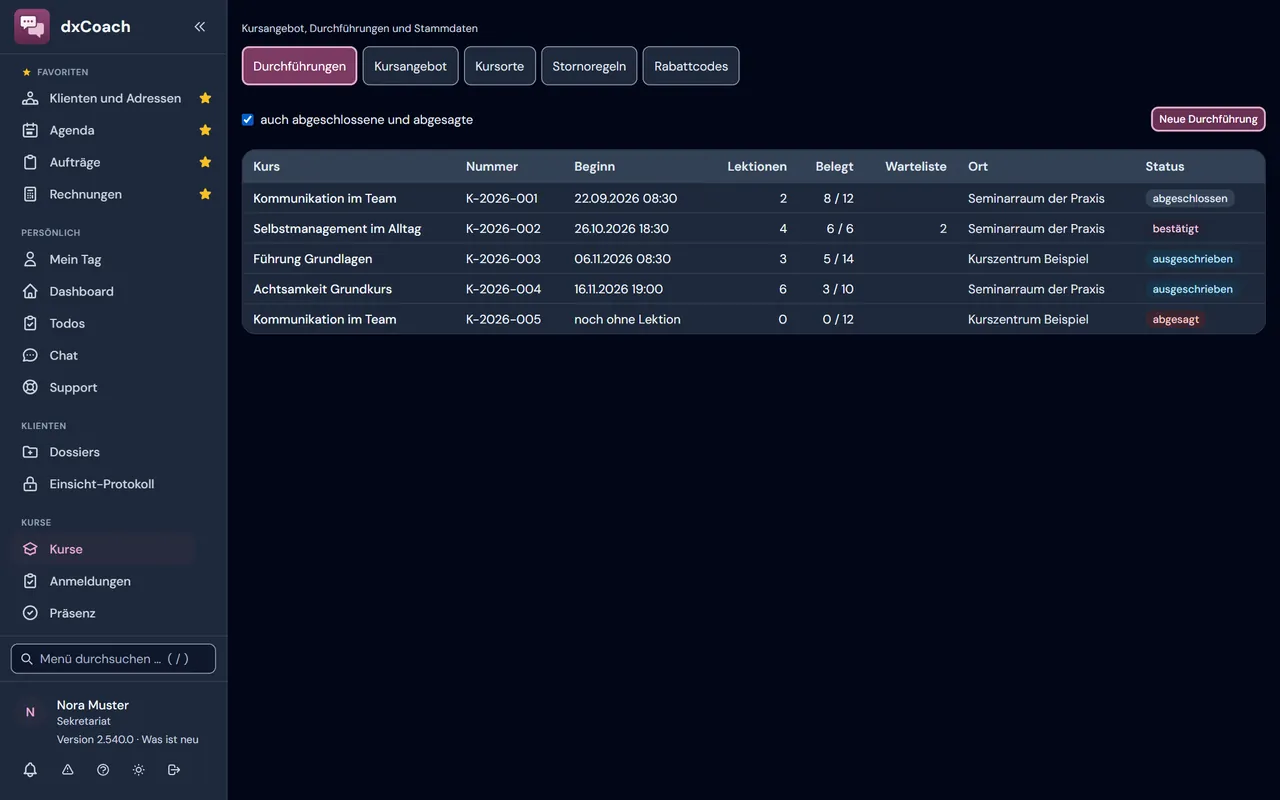This screenshot has width=1280, height=800.
Task: Click the Neue Durchführung button
Action: tap(1208, 119)
